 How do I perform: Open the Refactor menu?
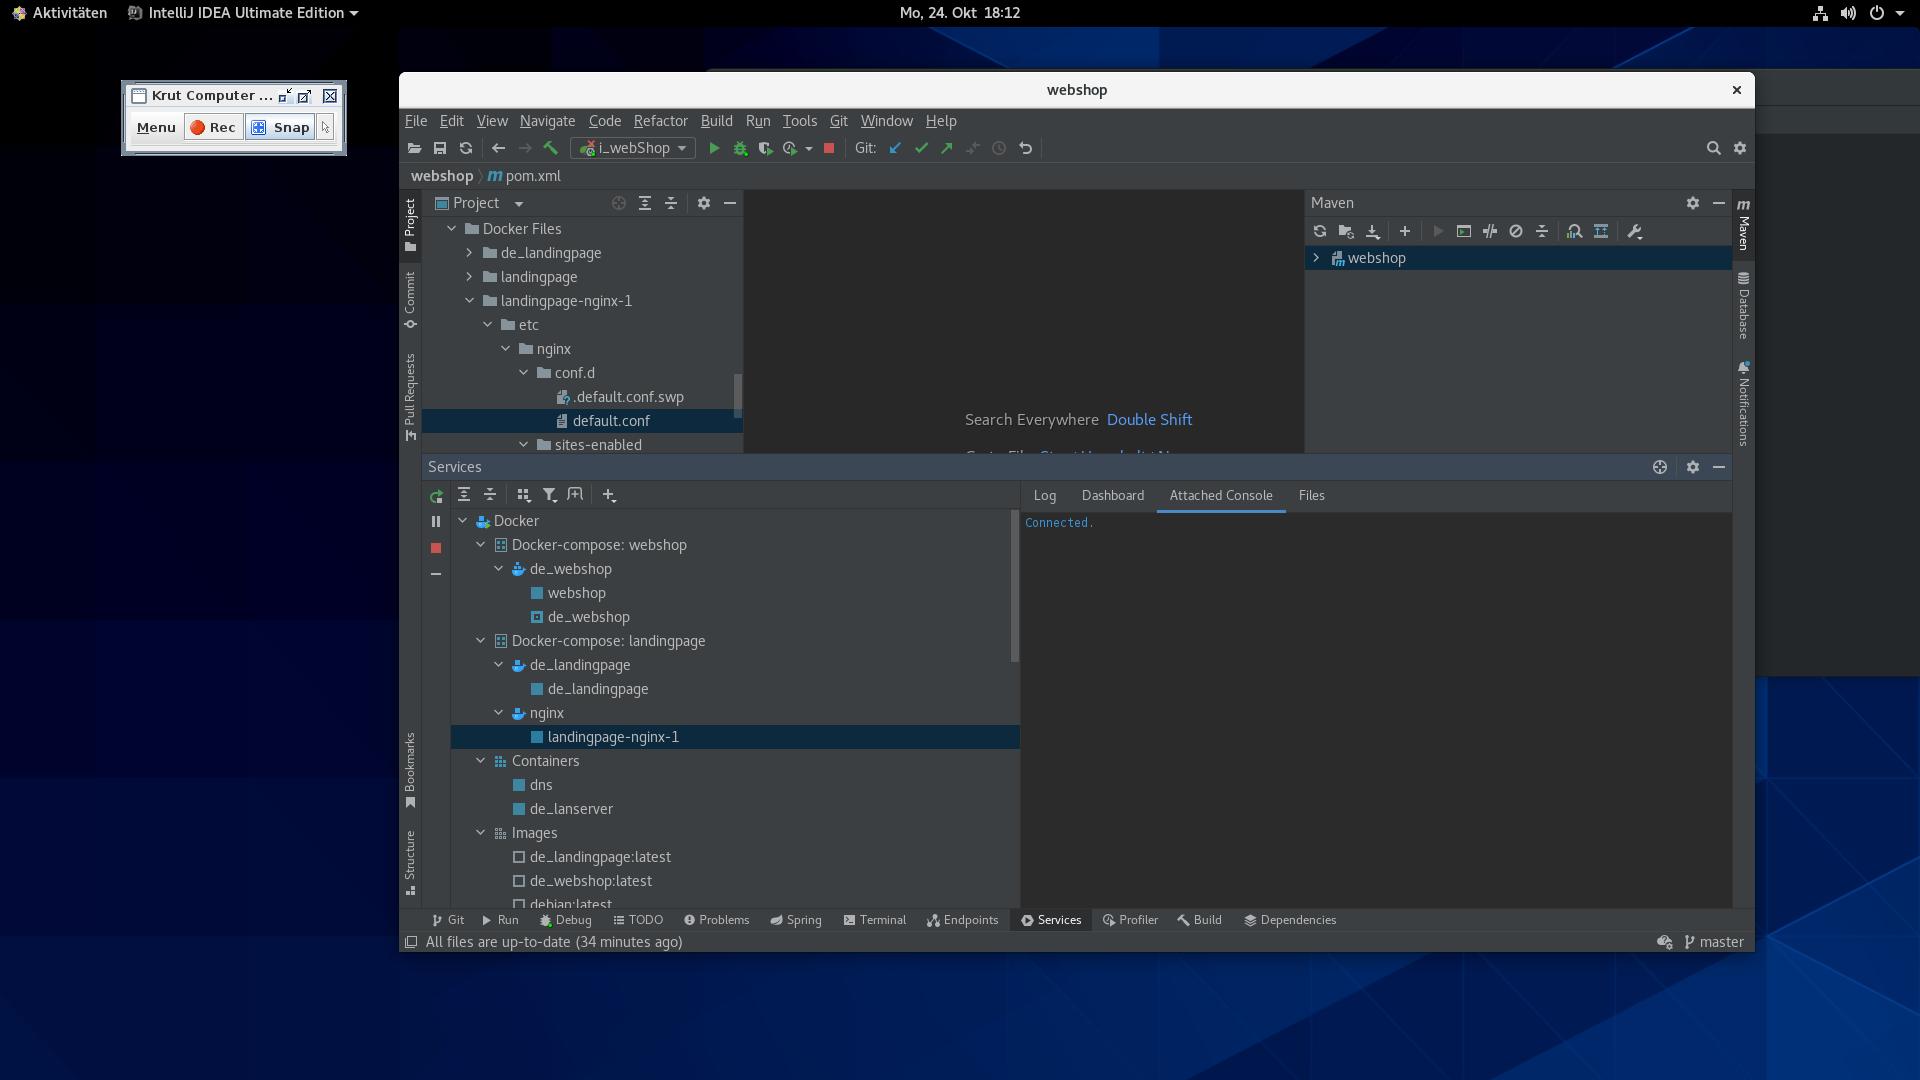coord(660,121)
